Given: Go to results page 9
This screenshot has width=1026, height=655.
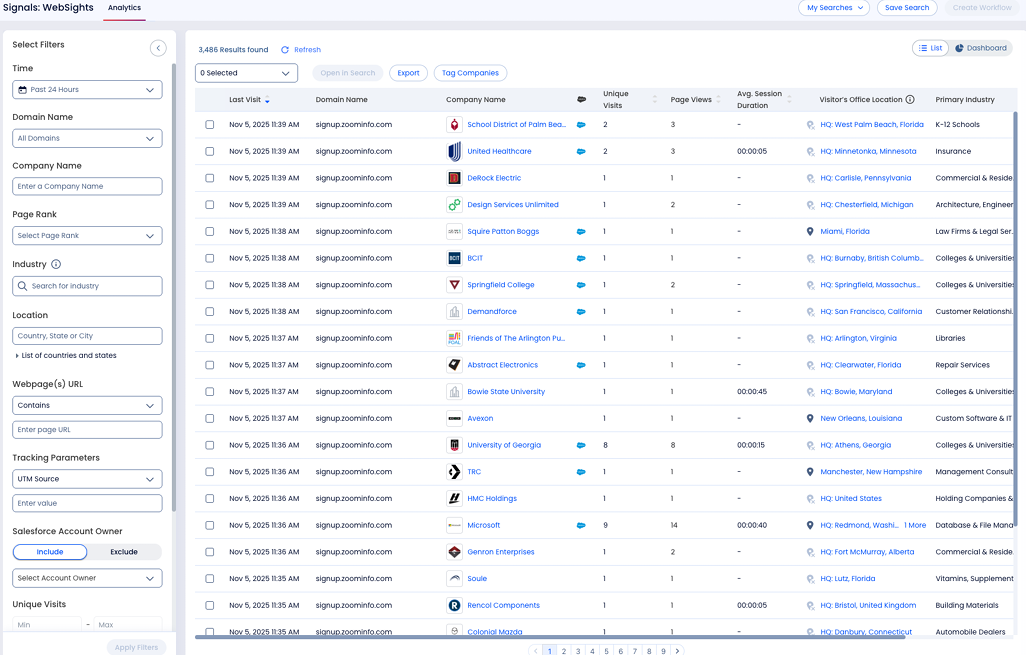Looking at the screenshot, I should pos(663,651).
